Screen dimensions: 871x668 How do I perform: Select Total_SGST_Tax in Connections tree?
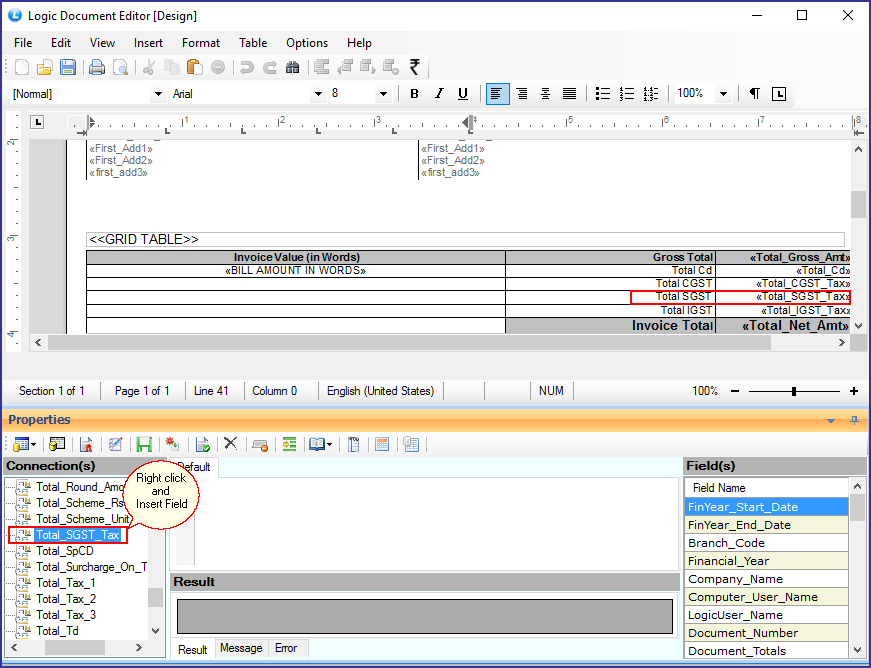[x=78, y=535]
